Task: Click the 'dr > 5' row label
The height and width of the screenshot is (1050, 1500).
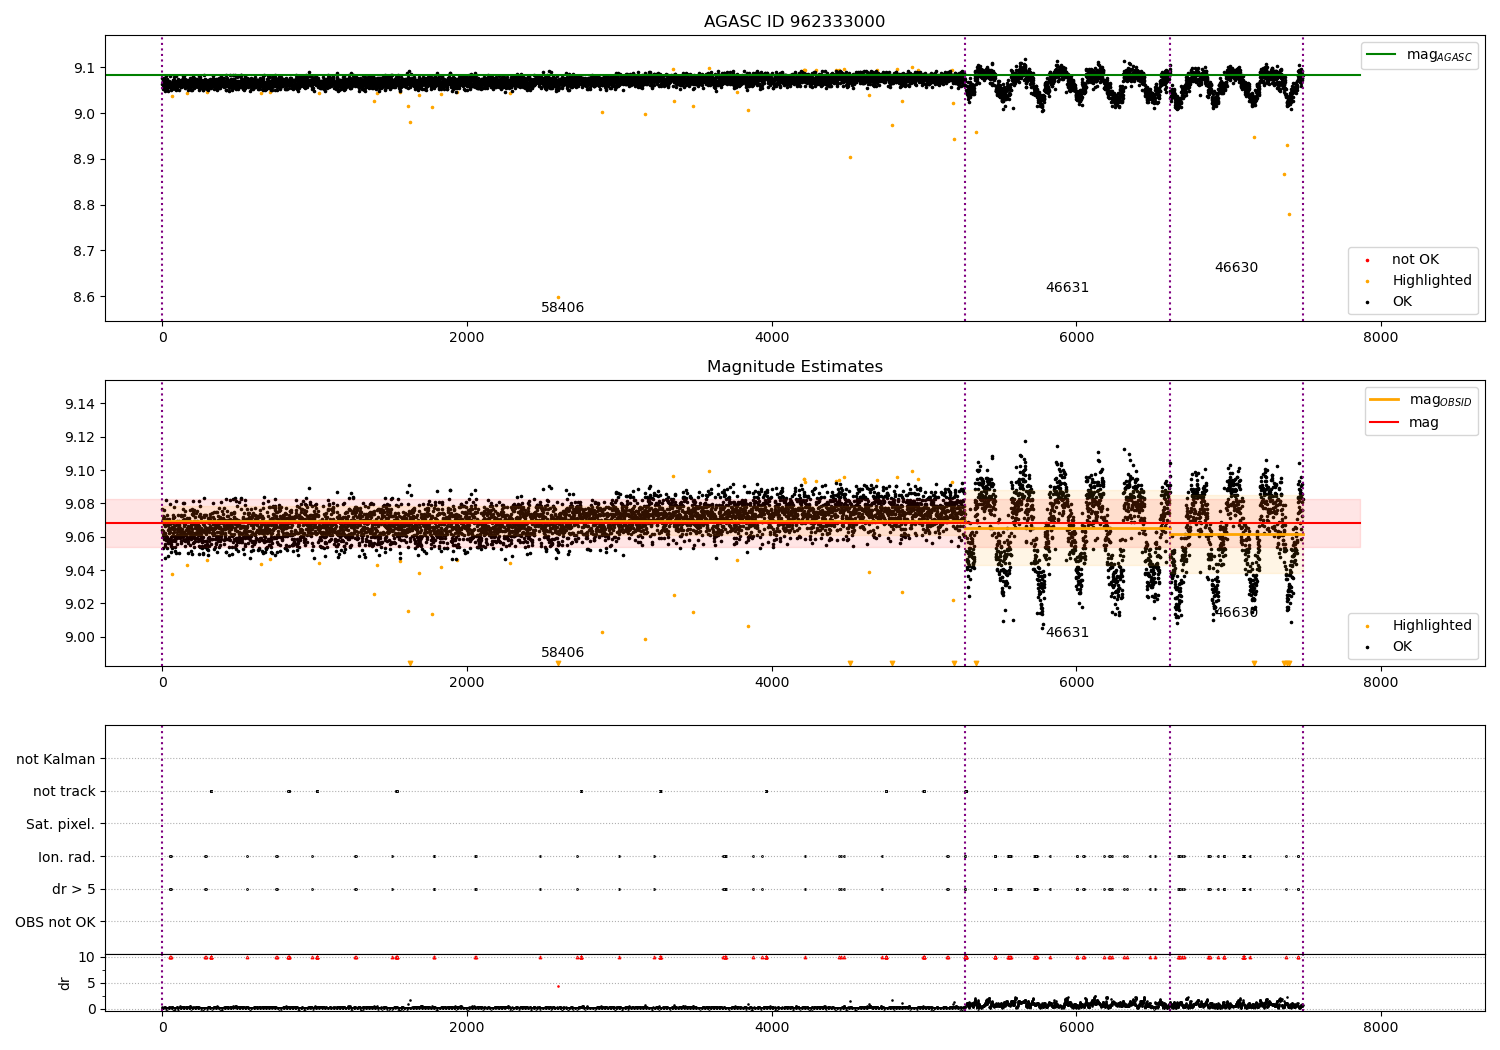Action: (73, 890)
